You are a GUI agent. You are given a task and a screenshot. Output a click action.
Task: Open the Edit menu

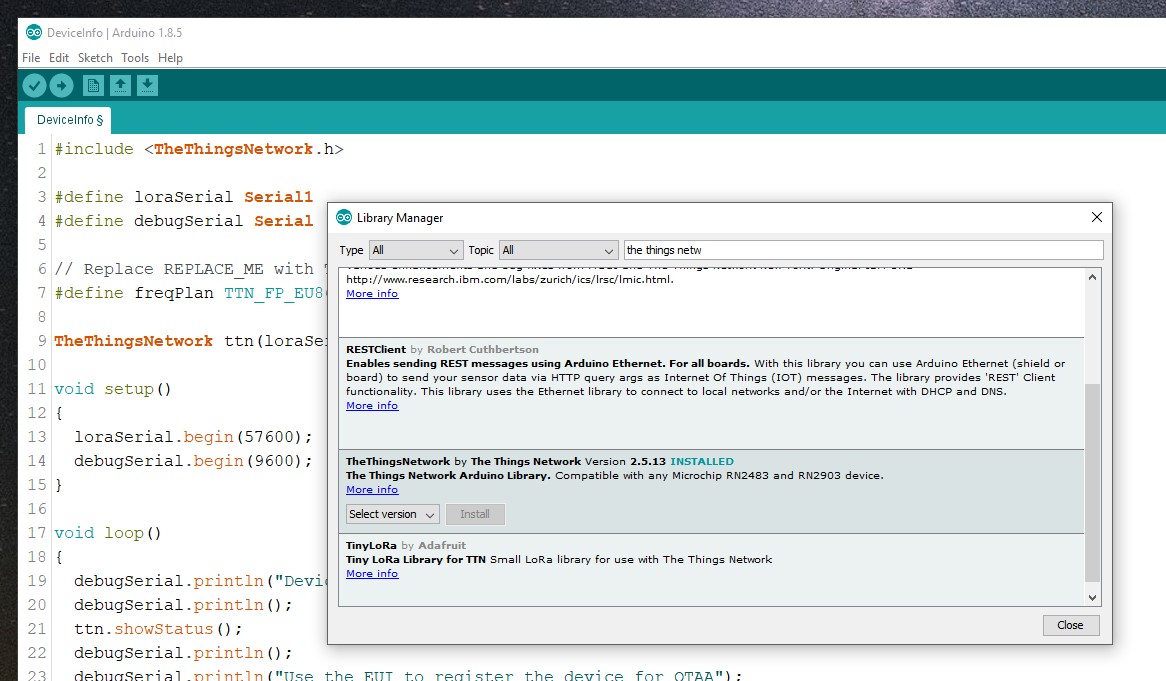click(x=59, y=58)
